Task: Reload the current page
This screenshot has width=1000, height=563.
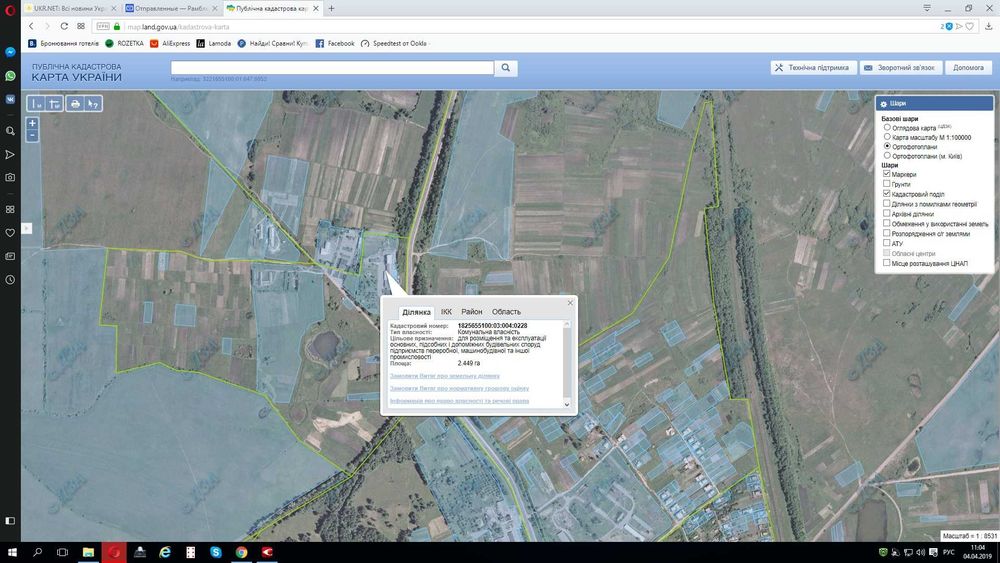Action: pyautogui.click(x=64, y=26)
